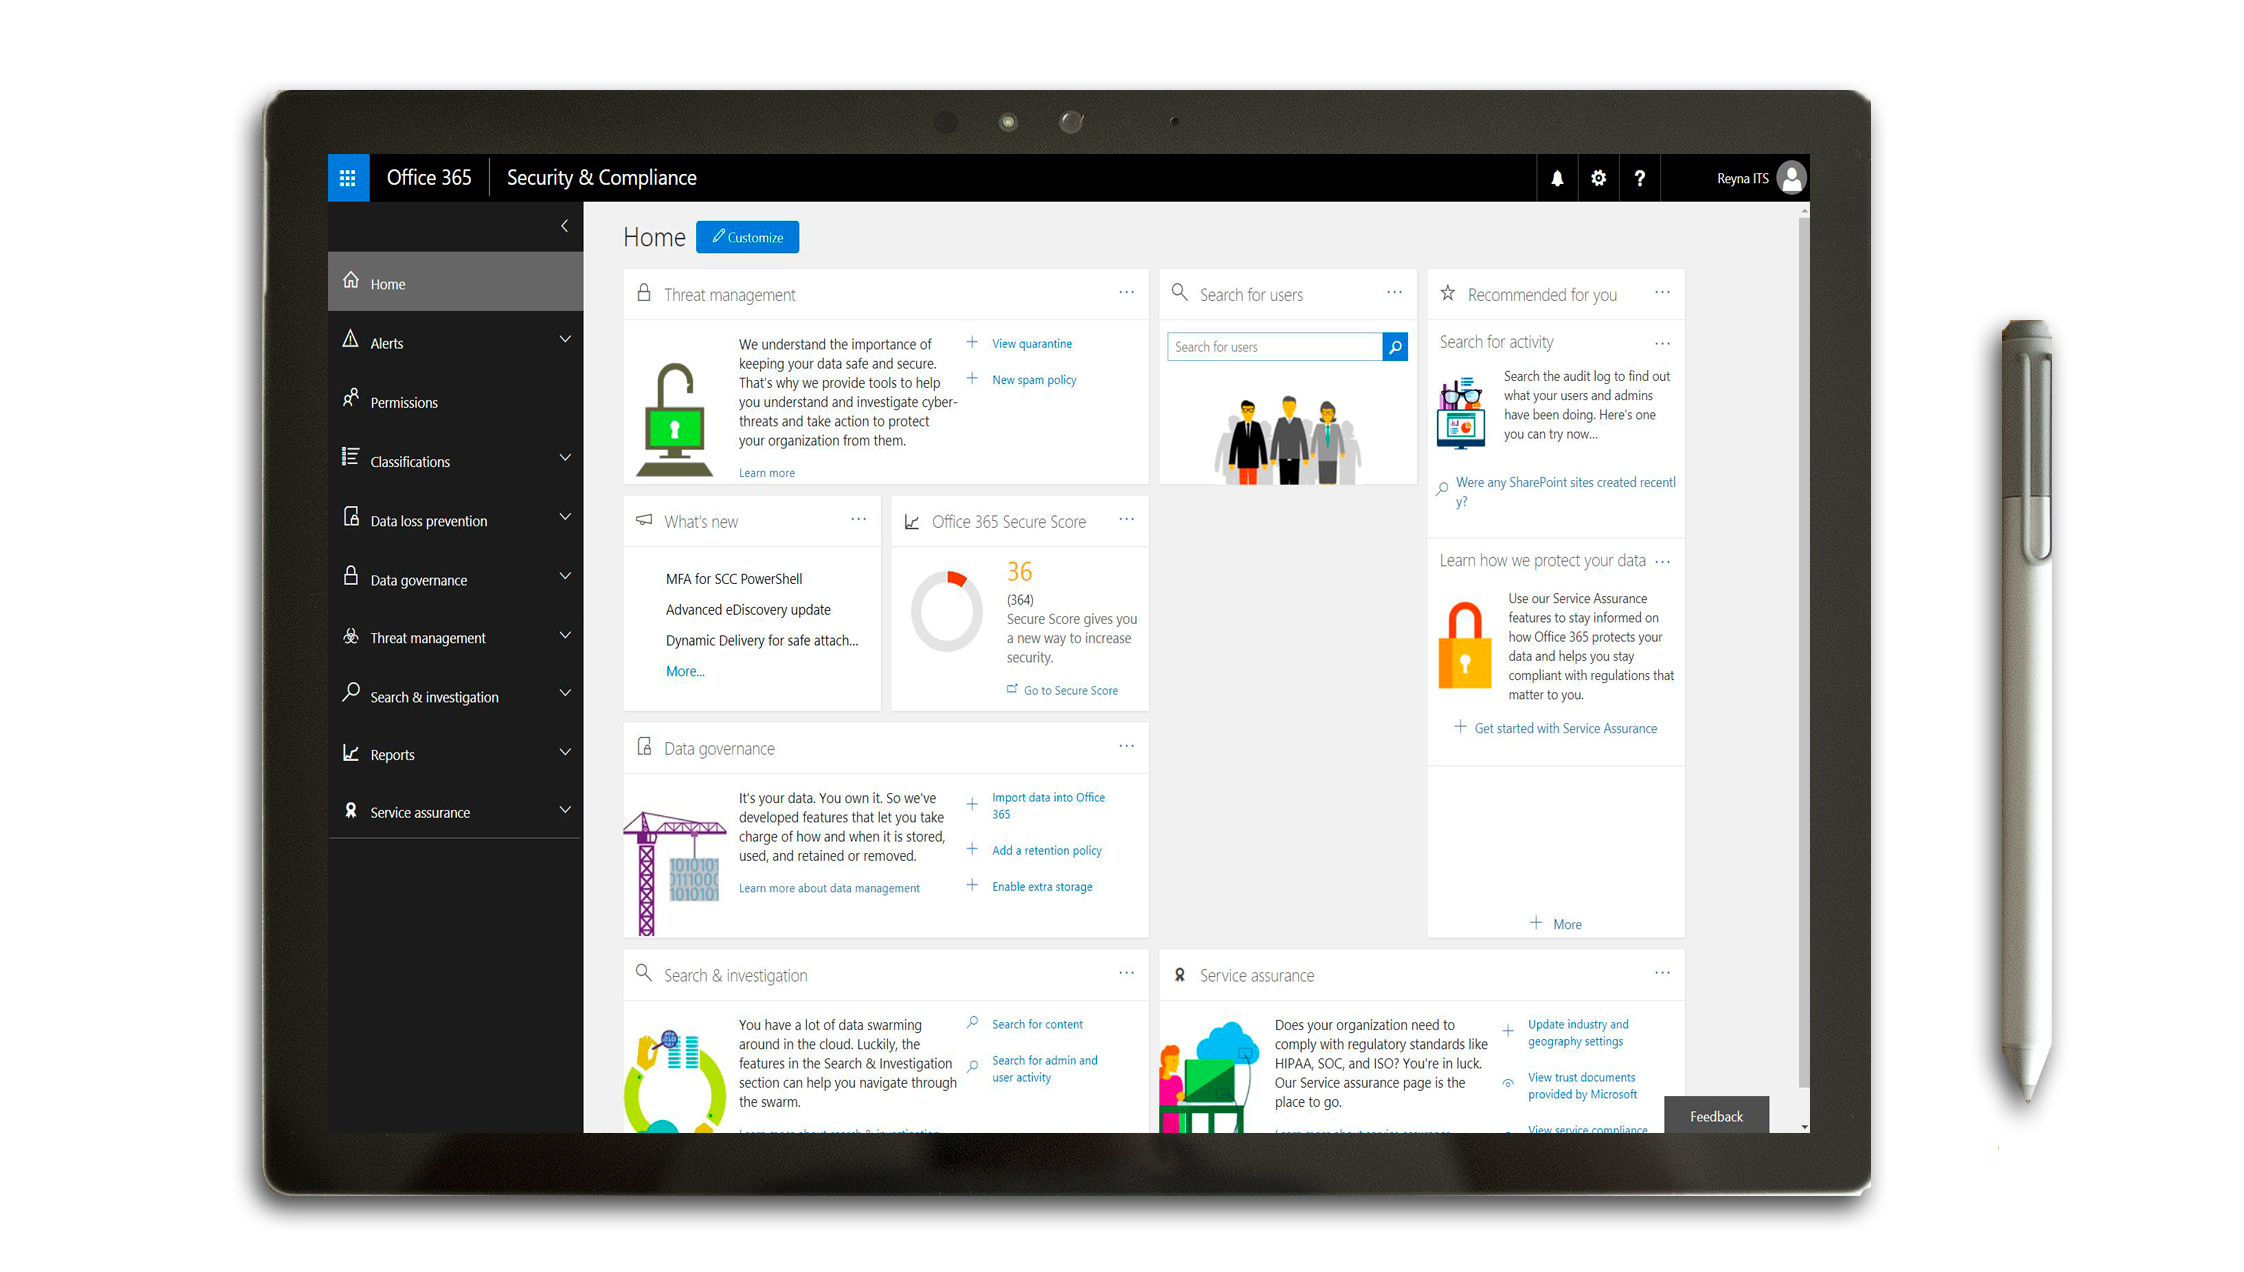Open Dynamic Delivery for safe attach item

[x=762, y=640]
